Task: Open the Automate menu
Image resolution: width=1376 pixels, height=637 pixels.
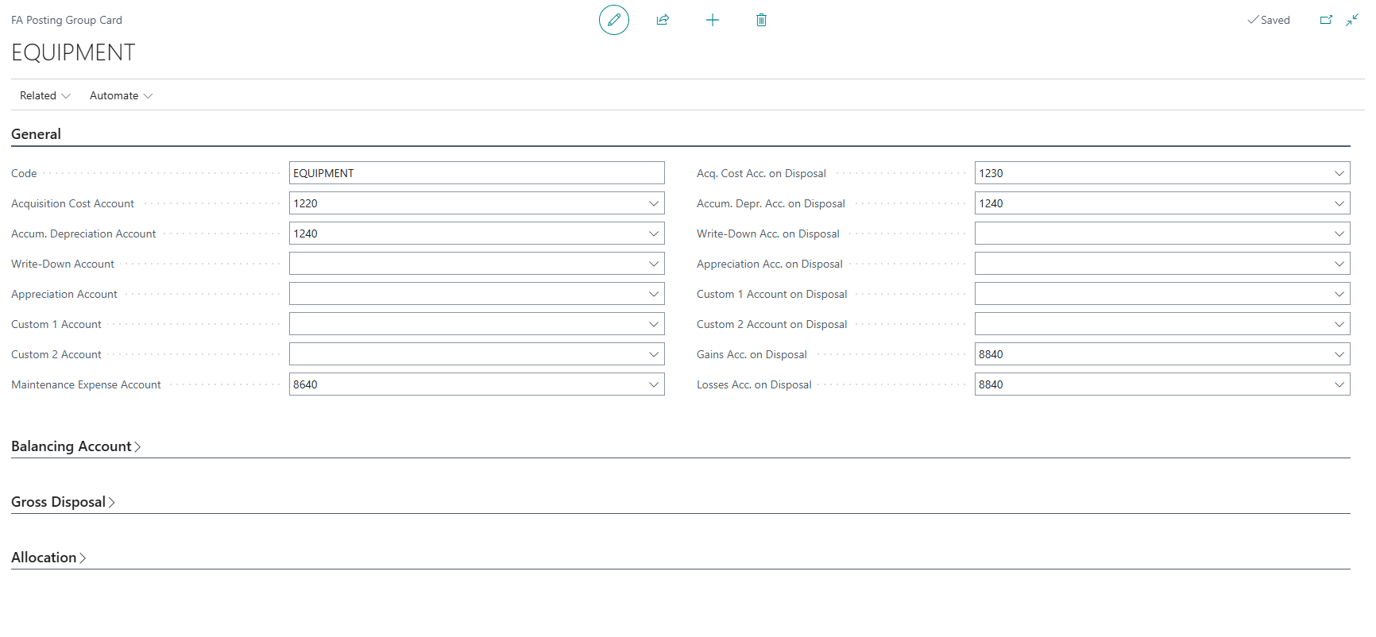Action: pos(120,95)
